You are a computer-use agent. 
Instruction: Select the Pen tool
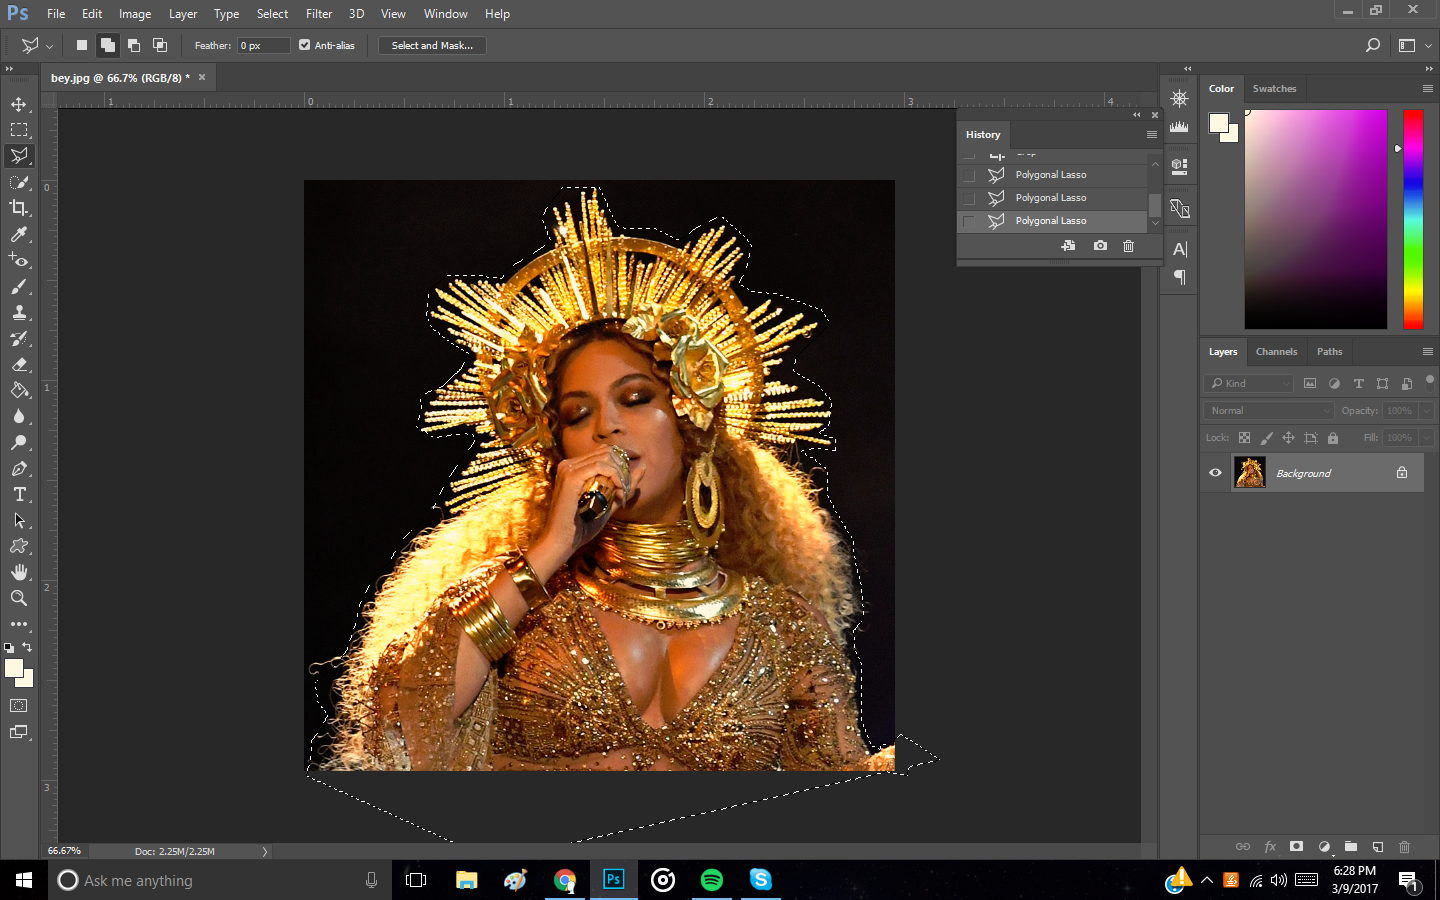point(19,468)
